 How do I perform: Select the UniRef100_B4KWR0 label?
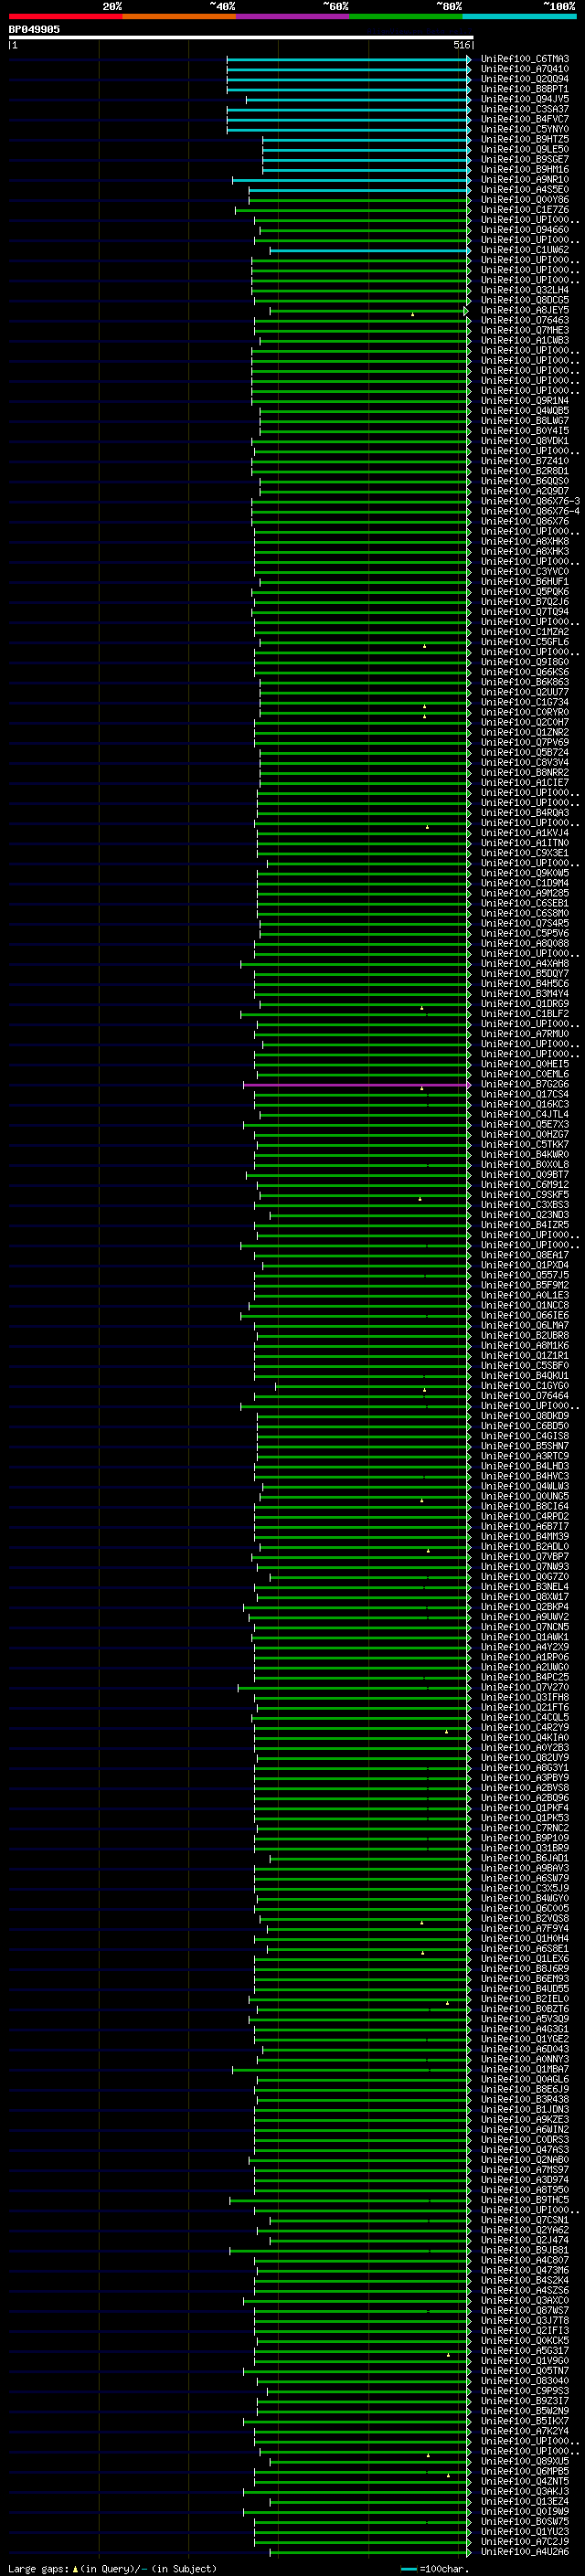(525, 1154)
